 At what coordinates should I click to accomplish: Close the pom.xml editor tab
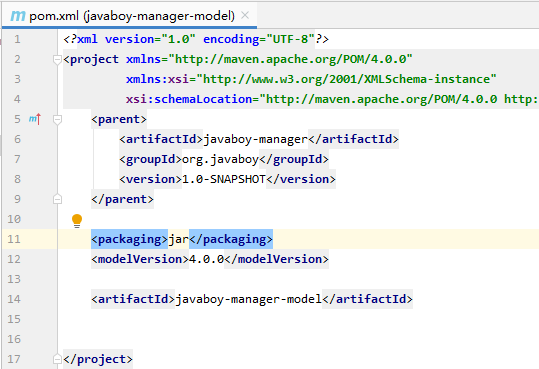click(245, 15)
